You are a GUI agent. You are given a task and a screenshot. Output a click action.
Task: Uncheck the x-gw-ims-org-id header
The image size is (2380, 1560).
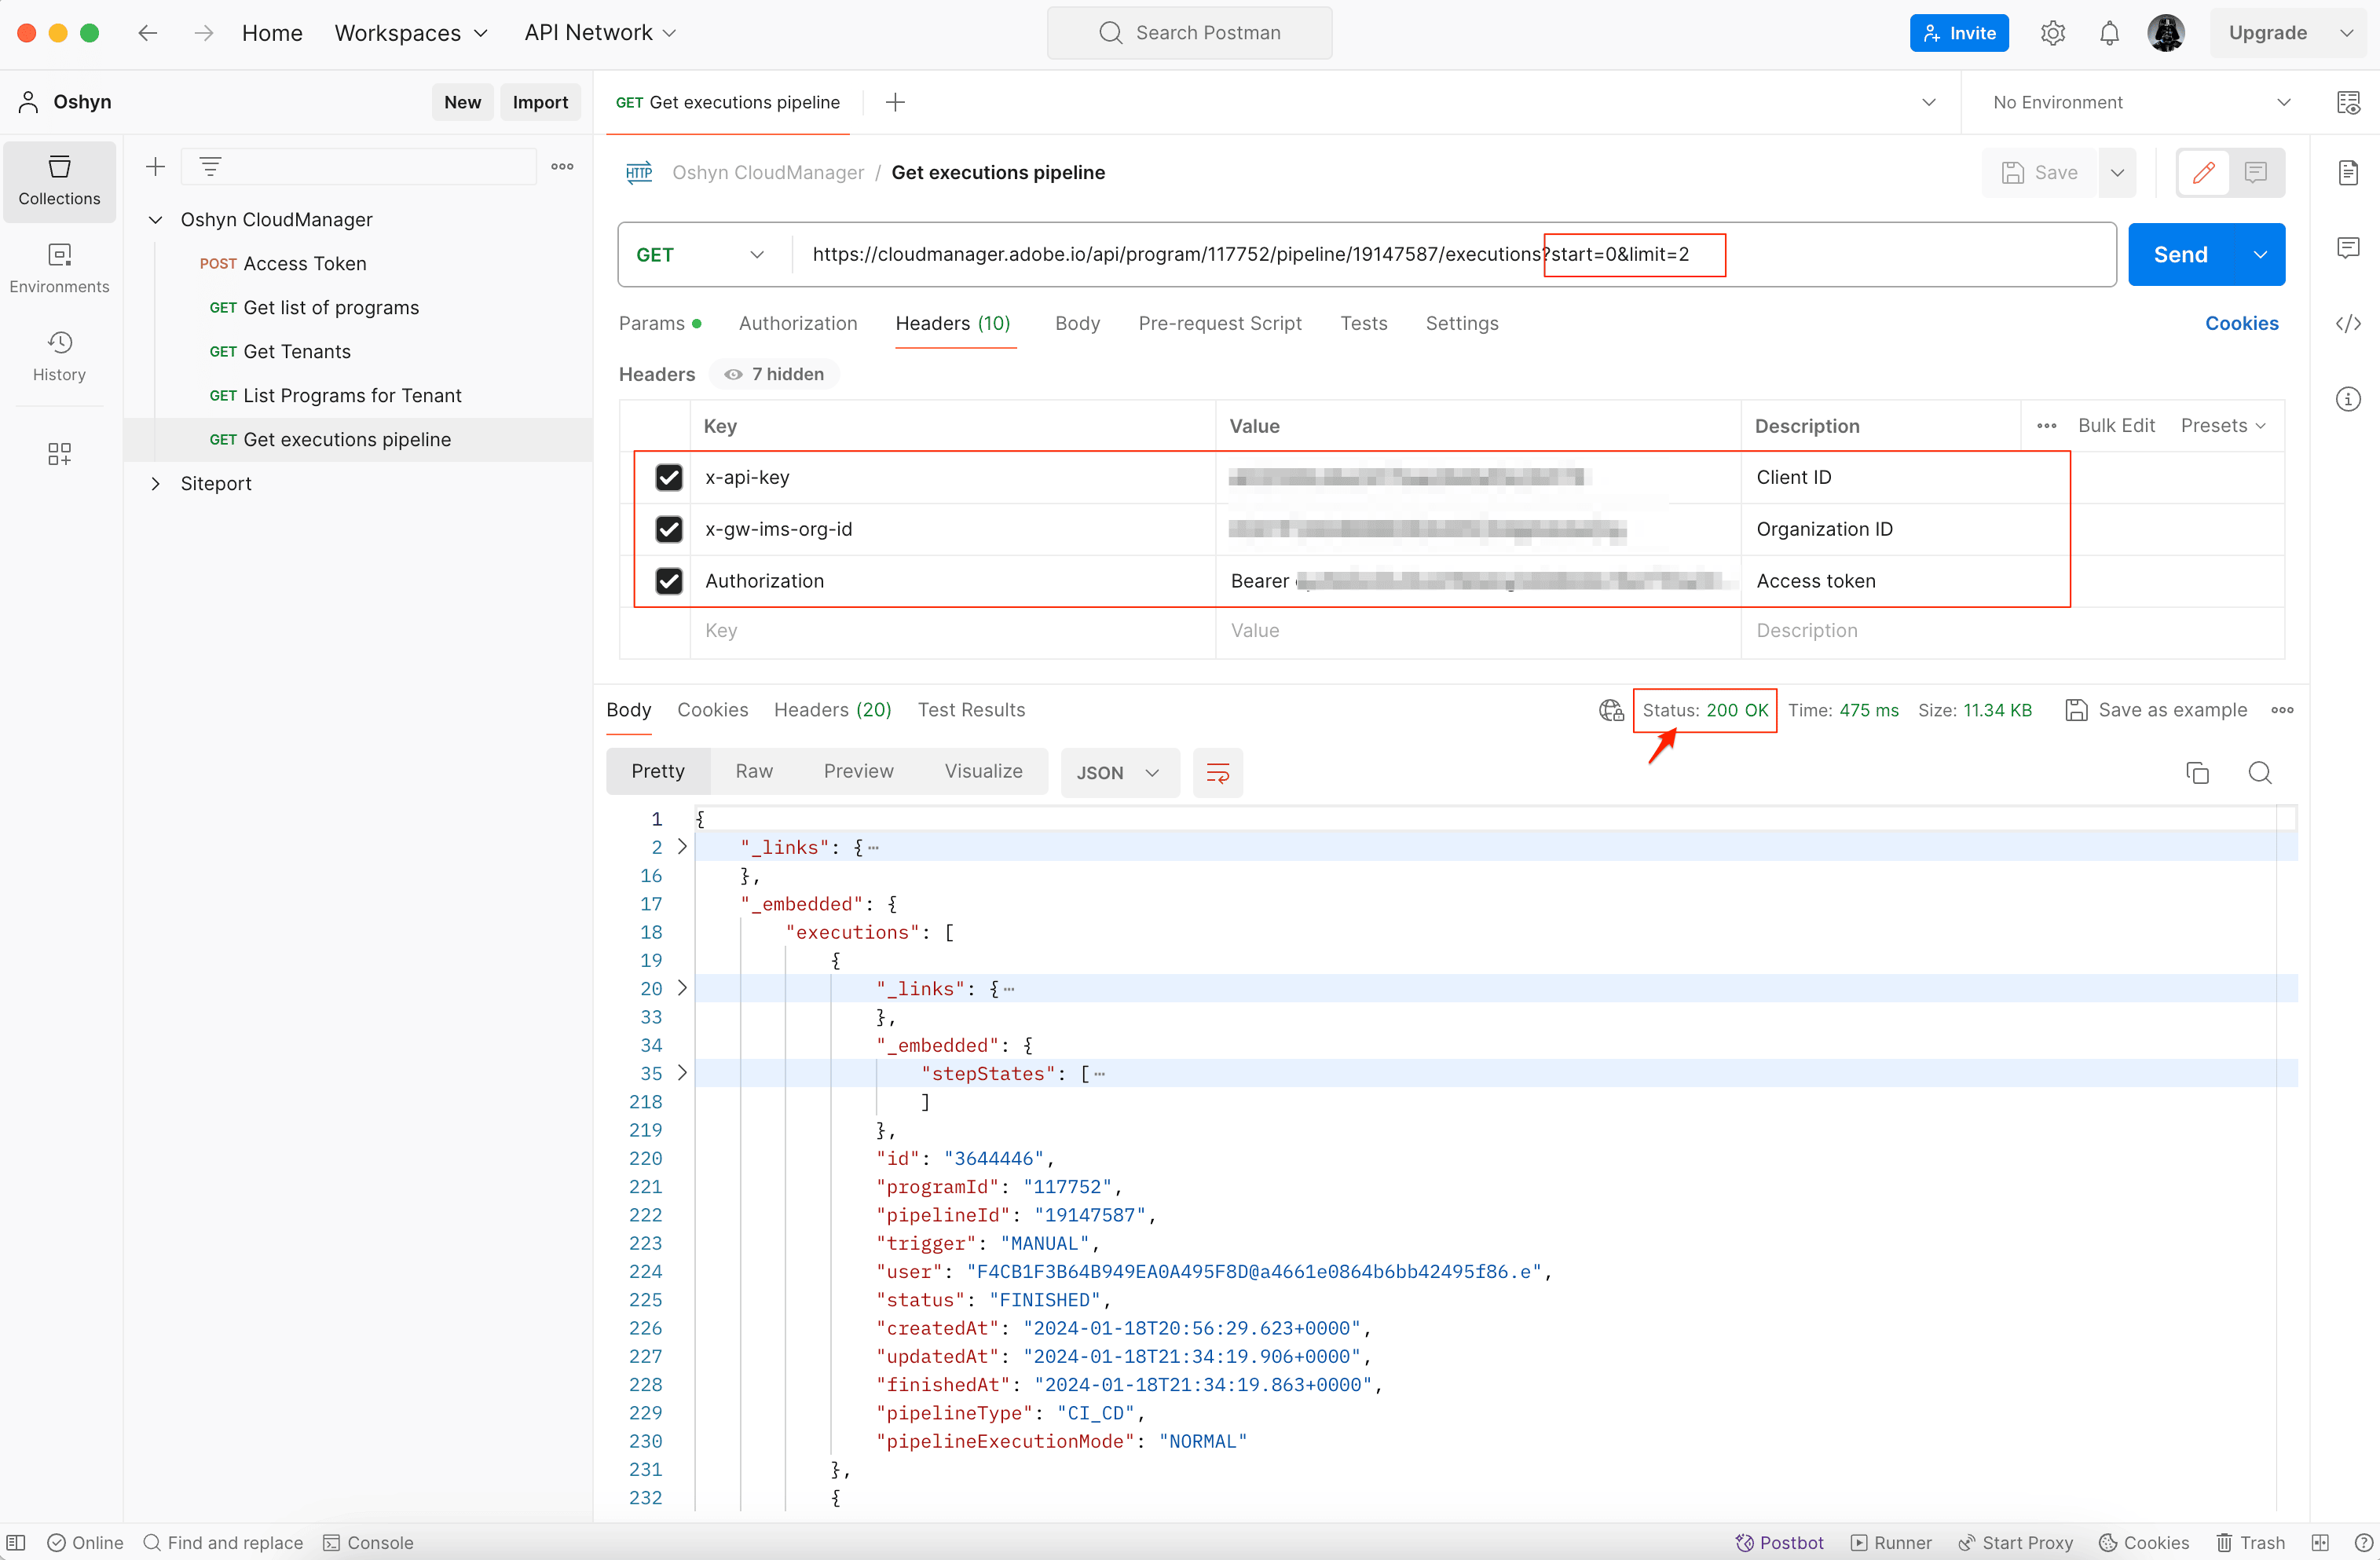coord(669,529)
